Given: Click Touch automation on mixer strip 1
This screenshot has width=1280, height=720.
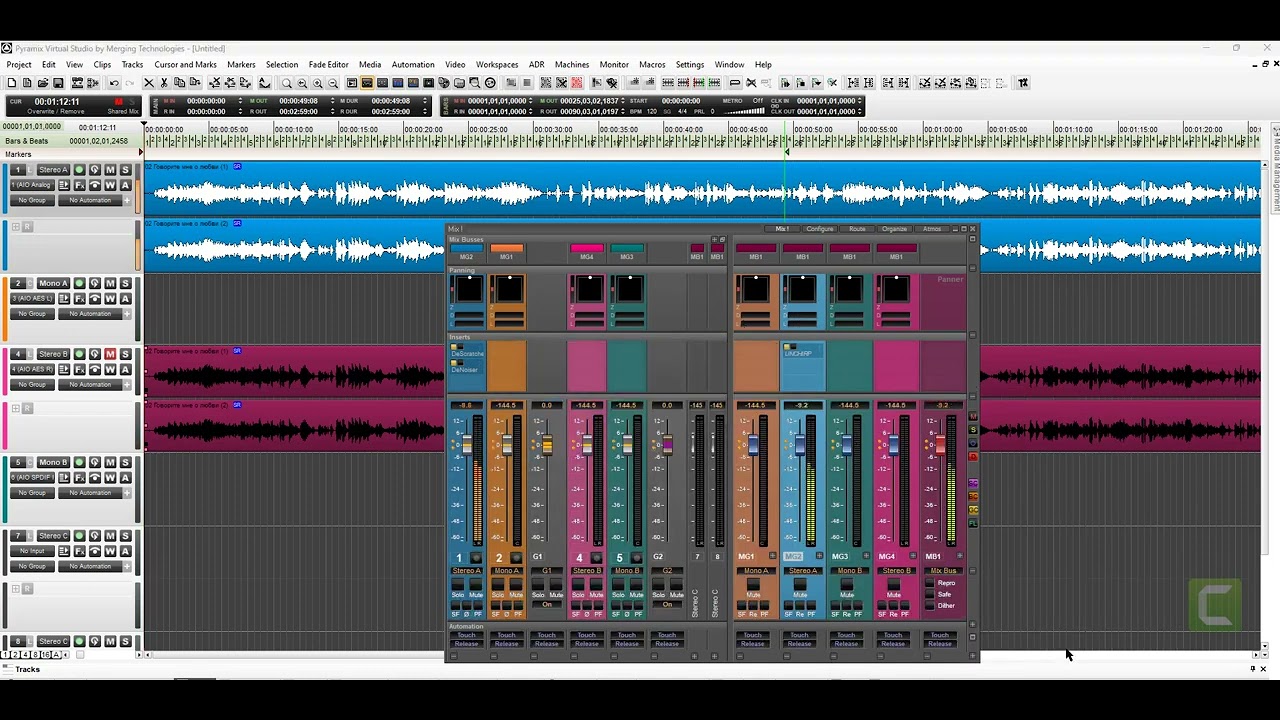Looking at the screenshot, I should click(466, 635).
